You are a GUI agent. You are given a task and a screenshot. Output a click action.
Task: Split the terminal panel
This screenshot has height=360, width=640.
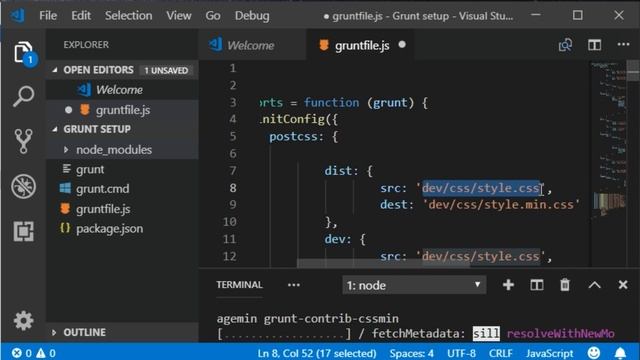point(537,285)
